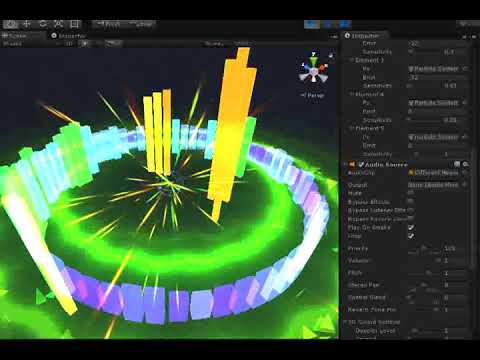480x360 pixels.
Task: Toggle the Pivot handle position button
Action: 108,24
